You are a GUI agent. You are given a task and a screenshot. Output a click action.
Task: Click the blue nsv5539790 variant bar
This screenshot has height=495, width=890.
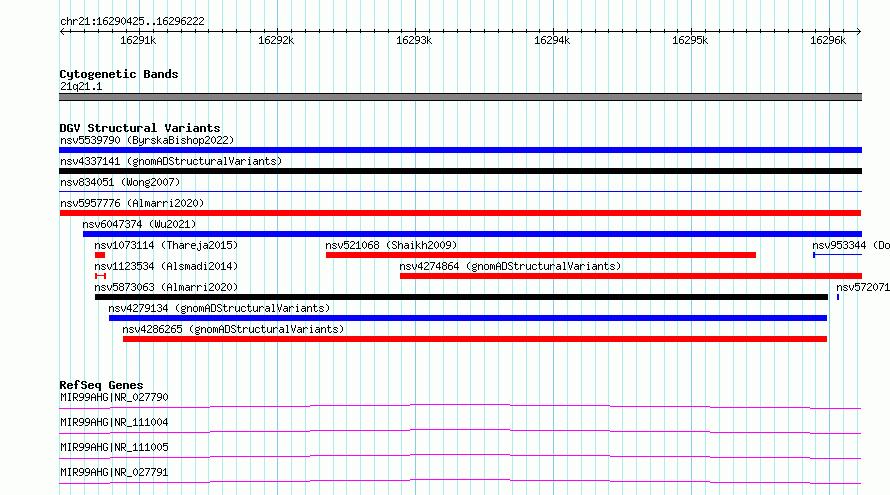click(x=460, y=150)
